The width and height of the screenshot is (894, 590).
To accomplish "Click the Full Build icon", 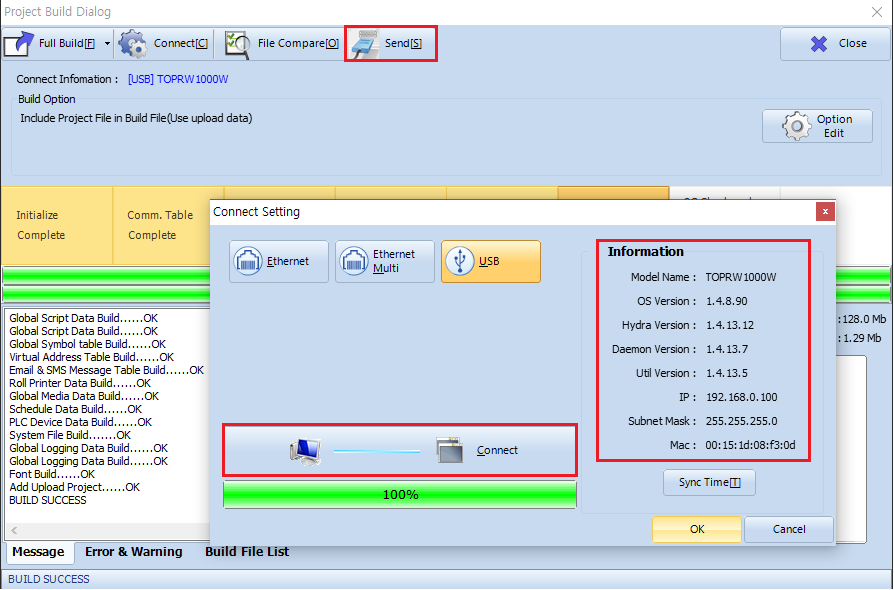I will pyautogui.click(x=19, y=43).
